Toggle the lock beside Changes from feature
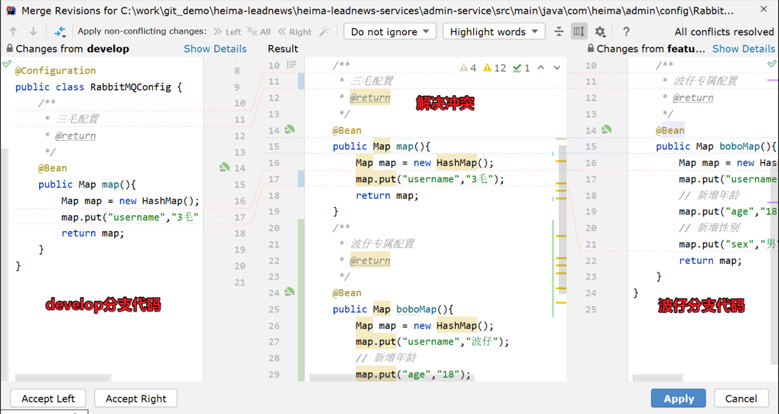Image resolution: width=779 pixels, height=414 pixels. point(590,49)
